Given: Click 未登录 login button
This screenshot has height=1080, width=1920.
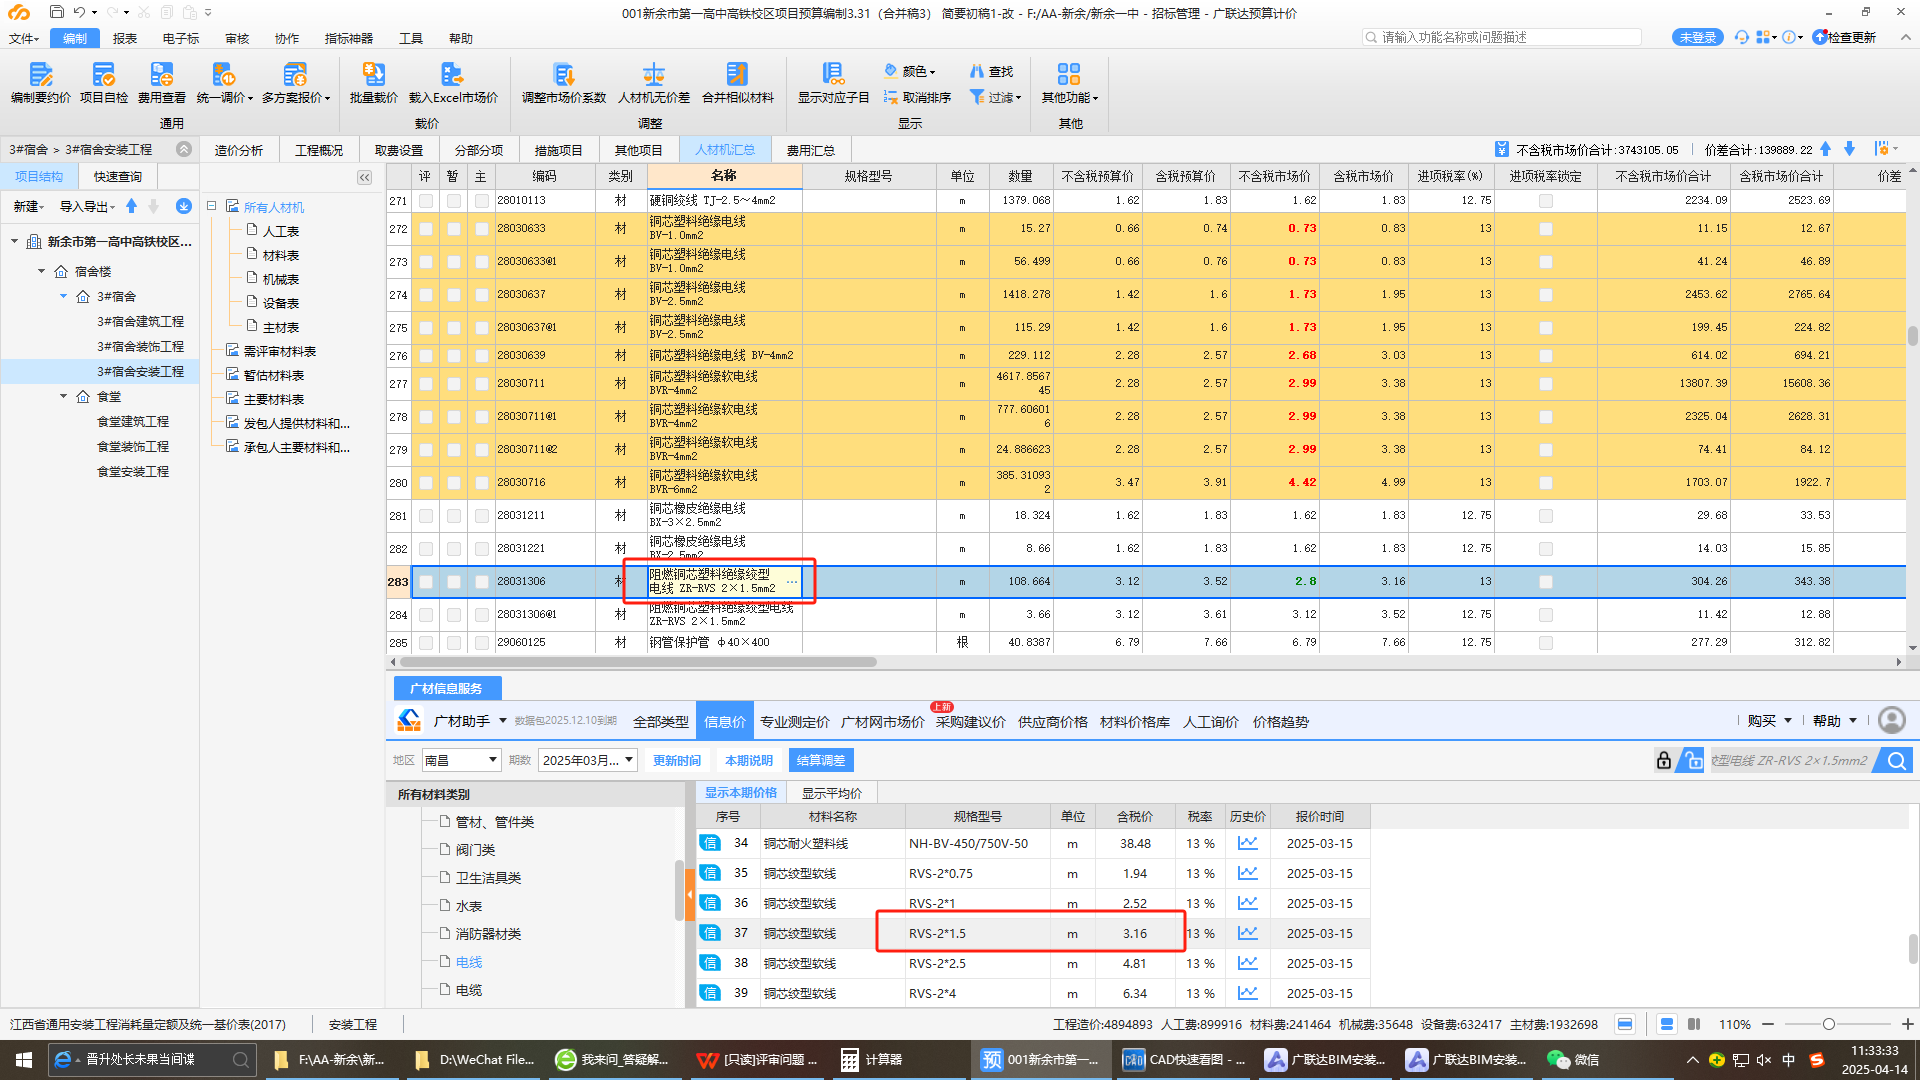Looking at the screenshot, I should tap(1697, 37).
